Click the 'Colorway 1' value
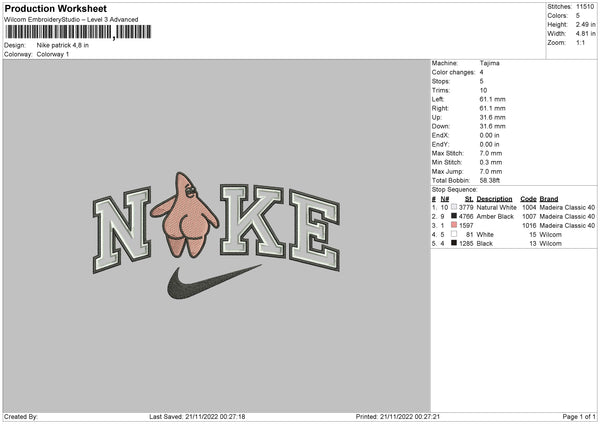600x424 pixels. point(53,54)
